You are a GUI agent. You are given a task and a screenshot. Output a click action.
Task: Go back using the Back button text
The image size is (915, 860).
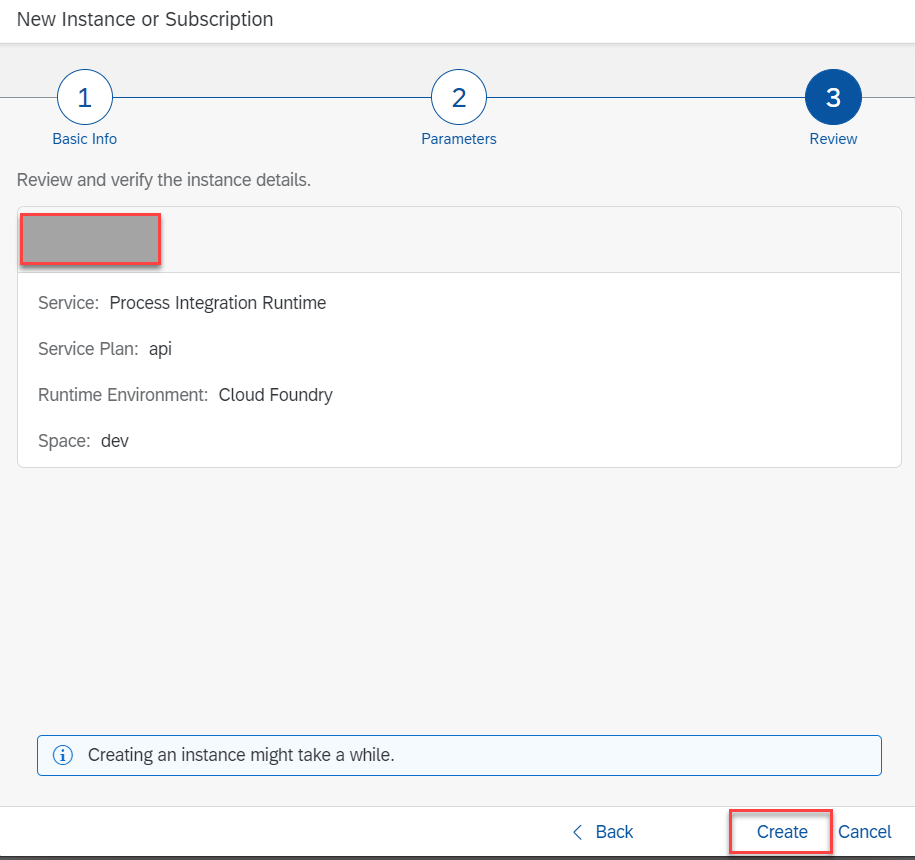[x=614, y=832]
